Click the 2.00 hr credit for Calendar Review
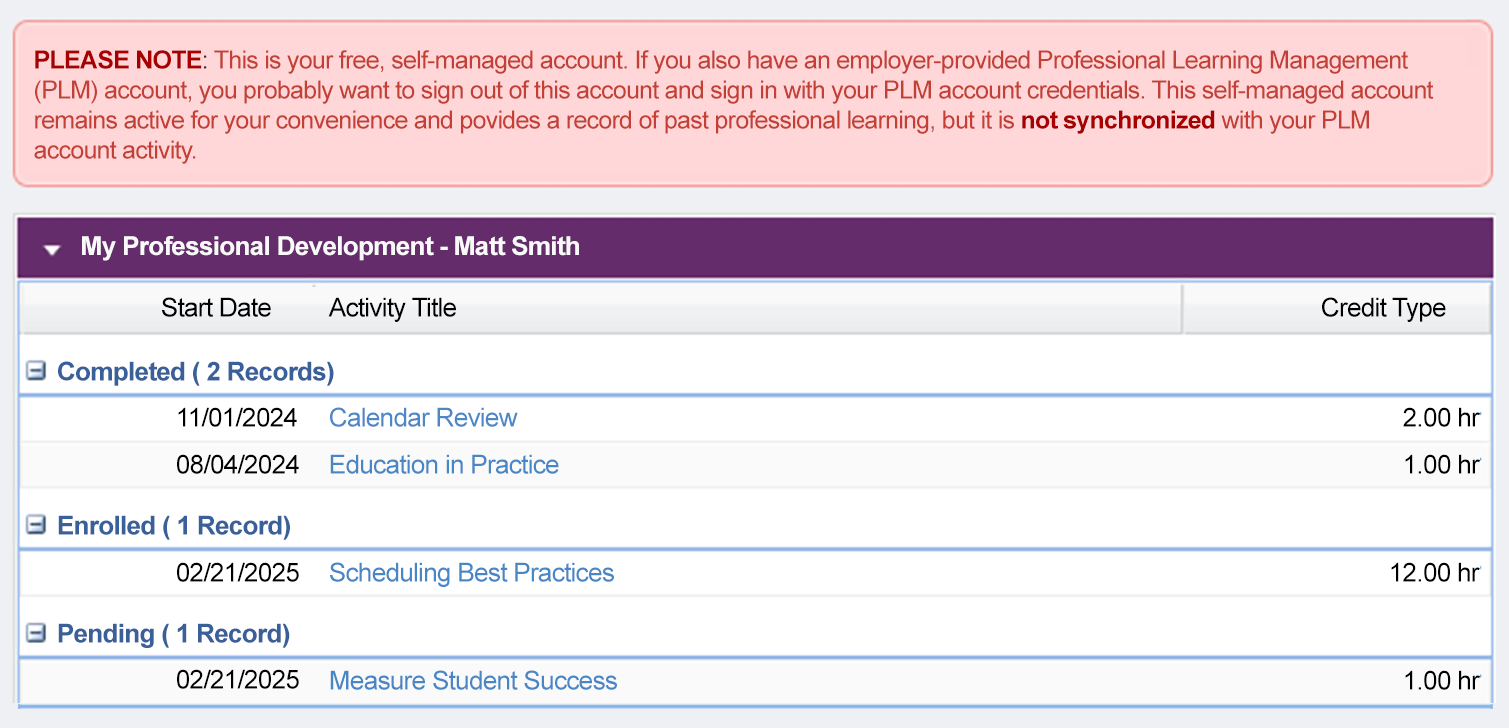This screenshot has width=1509, height=728. click(x=1441, y=417)
